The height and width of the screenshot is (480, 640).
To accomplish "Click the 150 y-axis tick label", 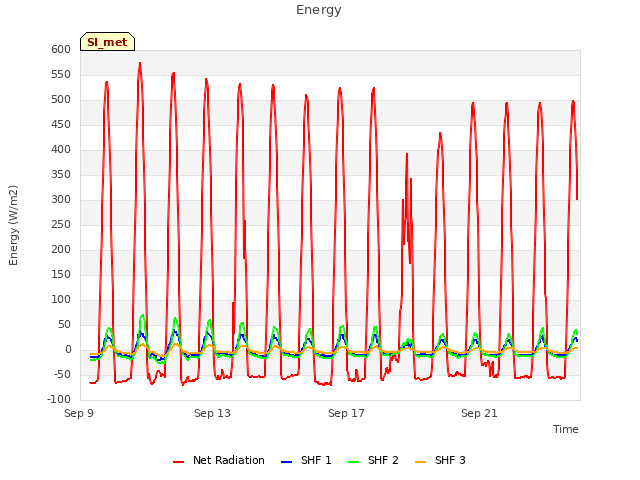I will pos(61,275).
